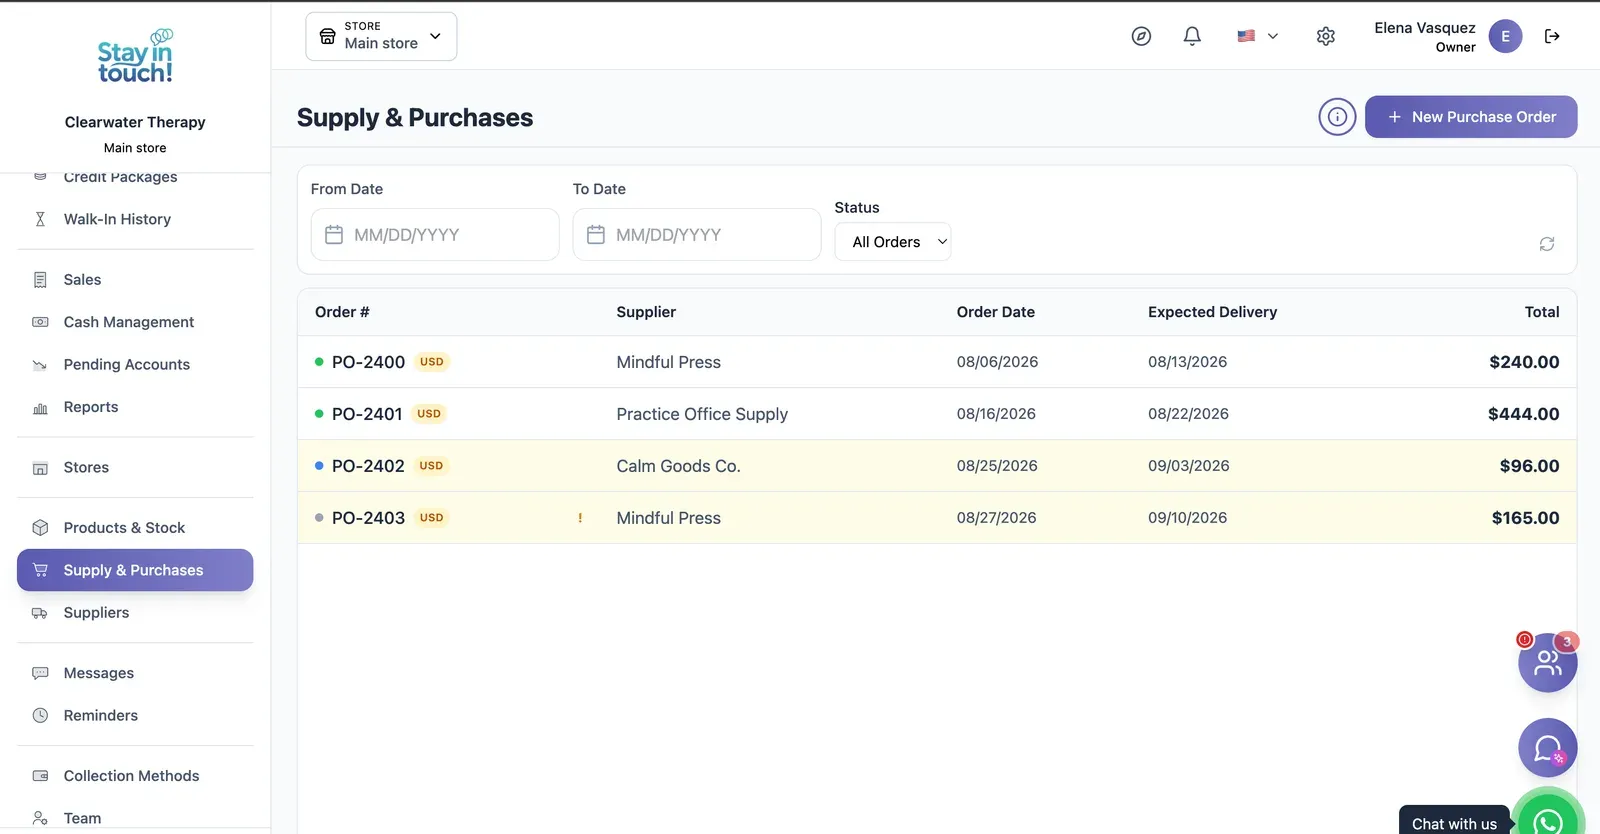Click the From Date input field

pyautogui.click(x=435, y=235)
